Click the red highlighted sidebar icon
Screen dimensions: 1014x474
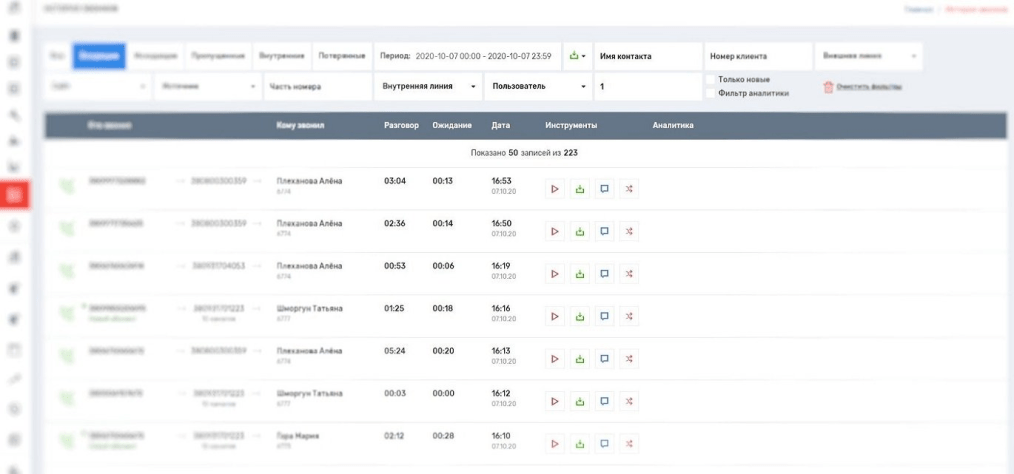15,195
